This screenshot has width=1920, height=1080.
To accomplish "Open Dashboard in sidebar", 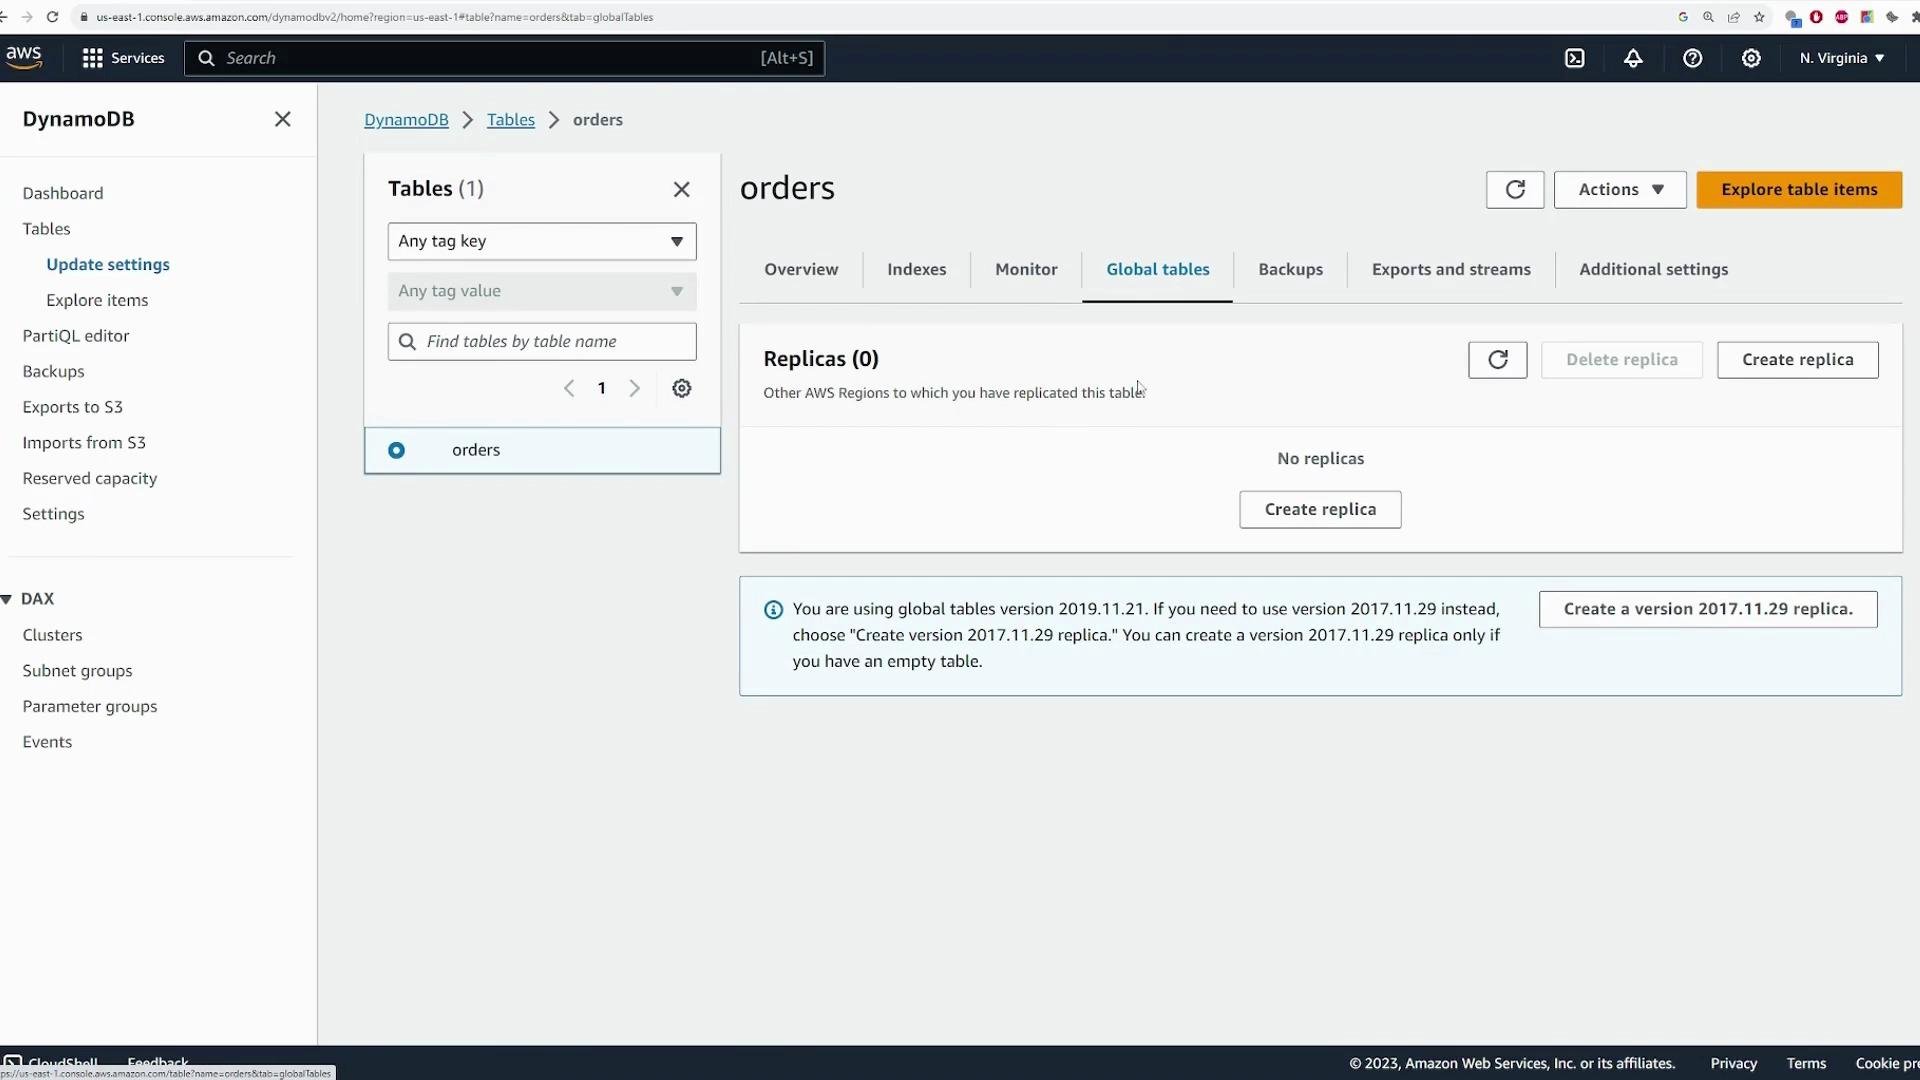I will point(63,193).
